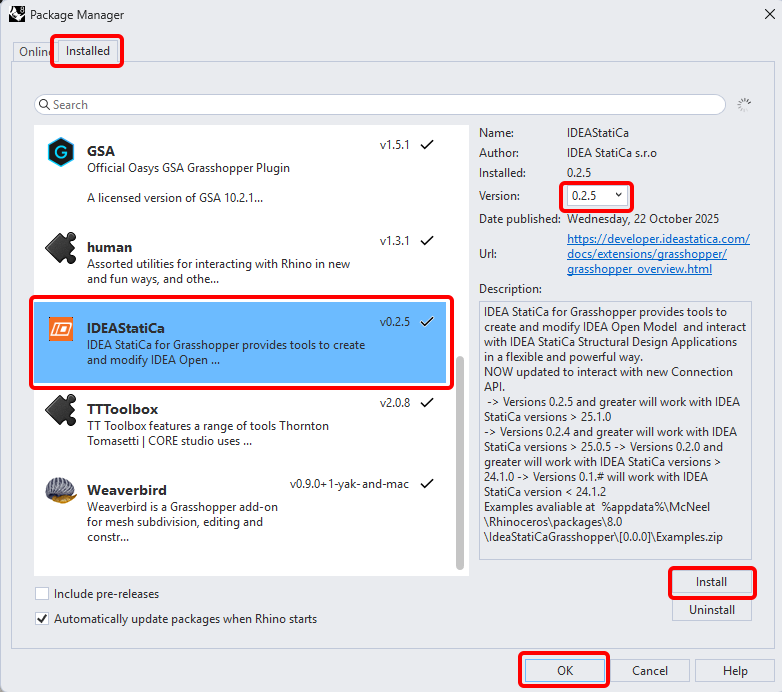This screenshot has width=782, height=692.
Task: Enable Include pre-releases checkbox
Action: [x=42, y=594]
